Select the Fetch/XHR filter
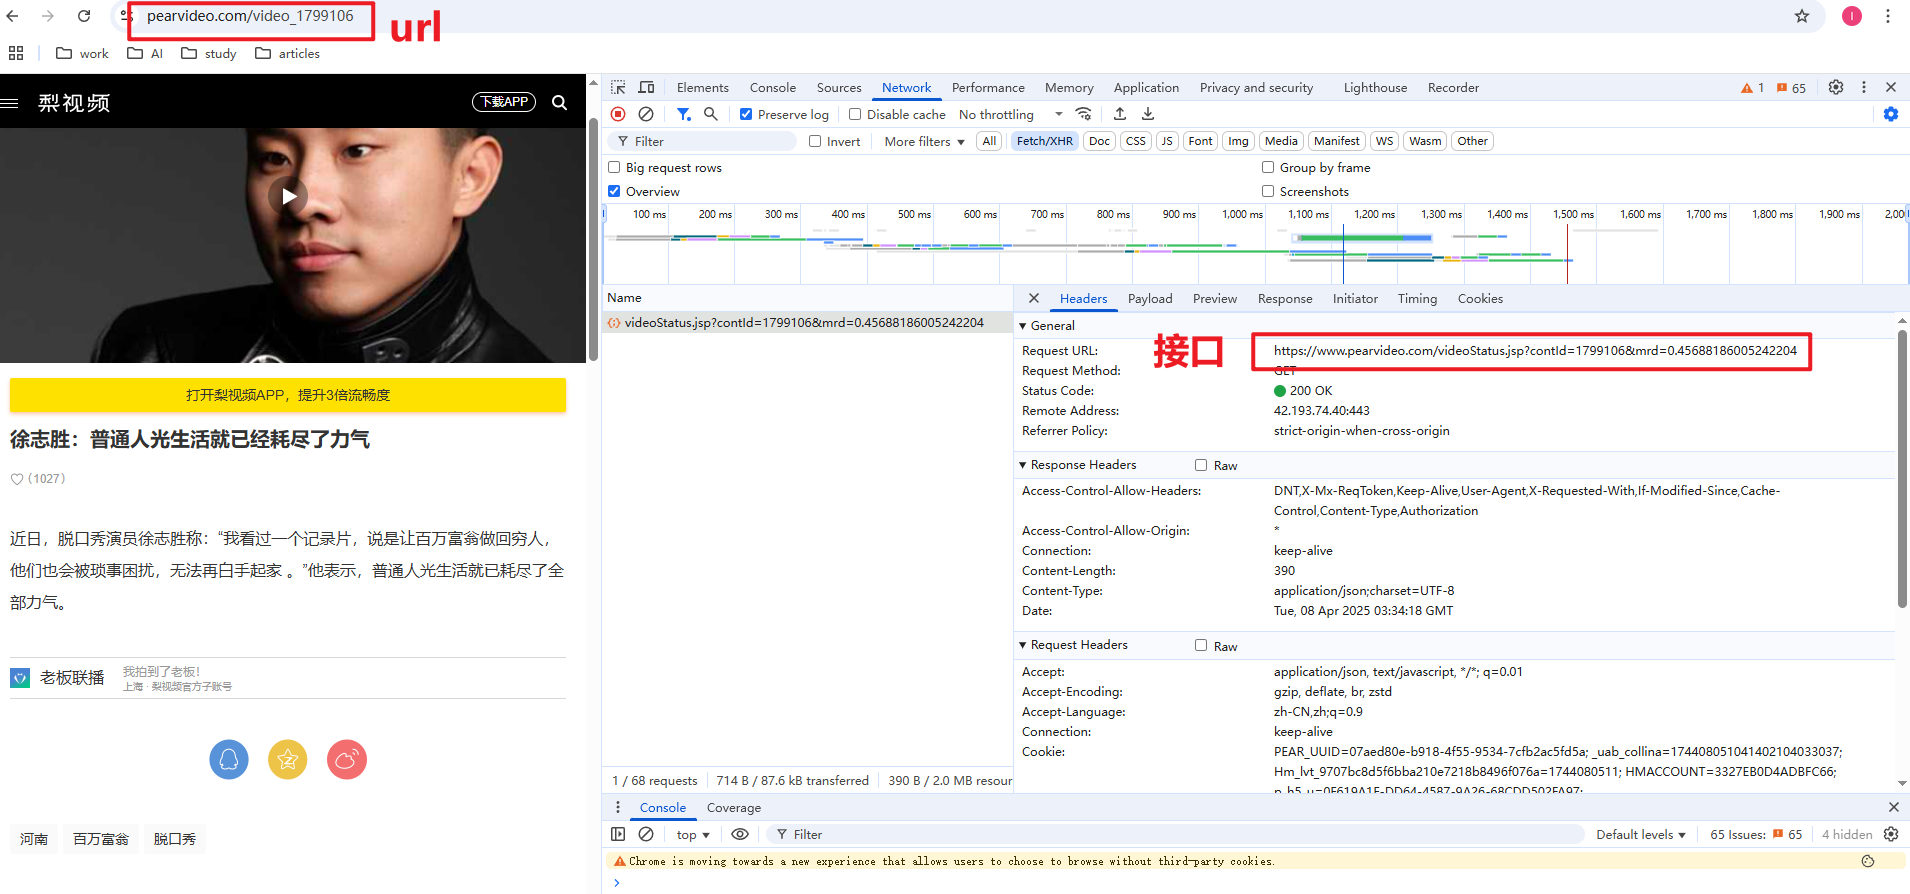The width and height of the screenshot is (1910, 894). (x=1045, y=141)
